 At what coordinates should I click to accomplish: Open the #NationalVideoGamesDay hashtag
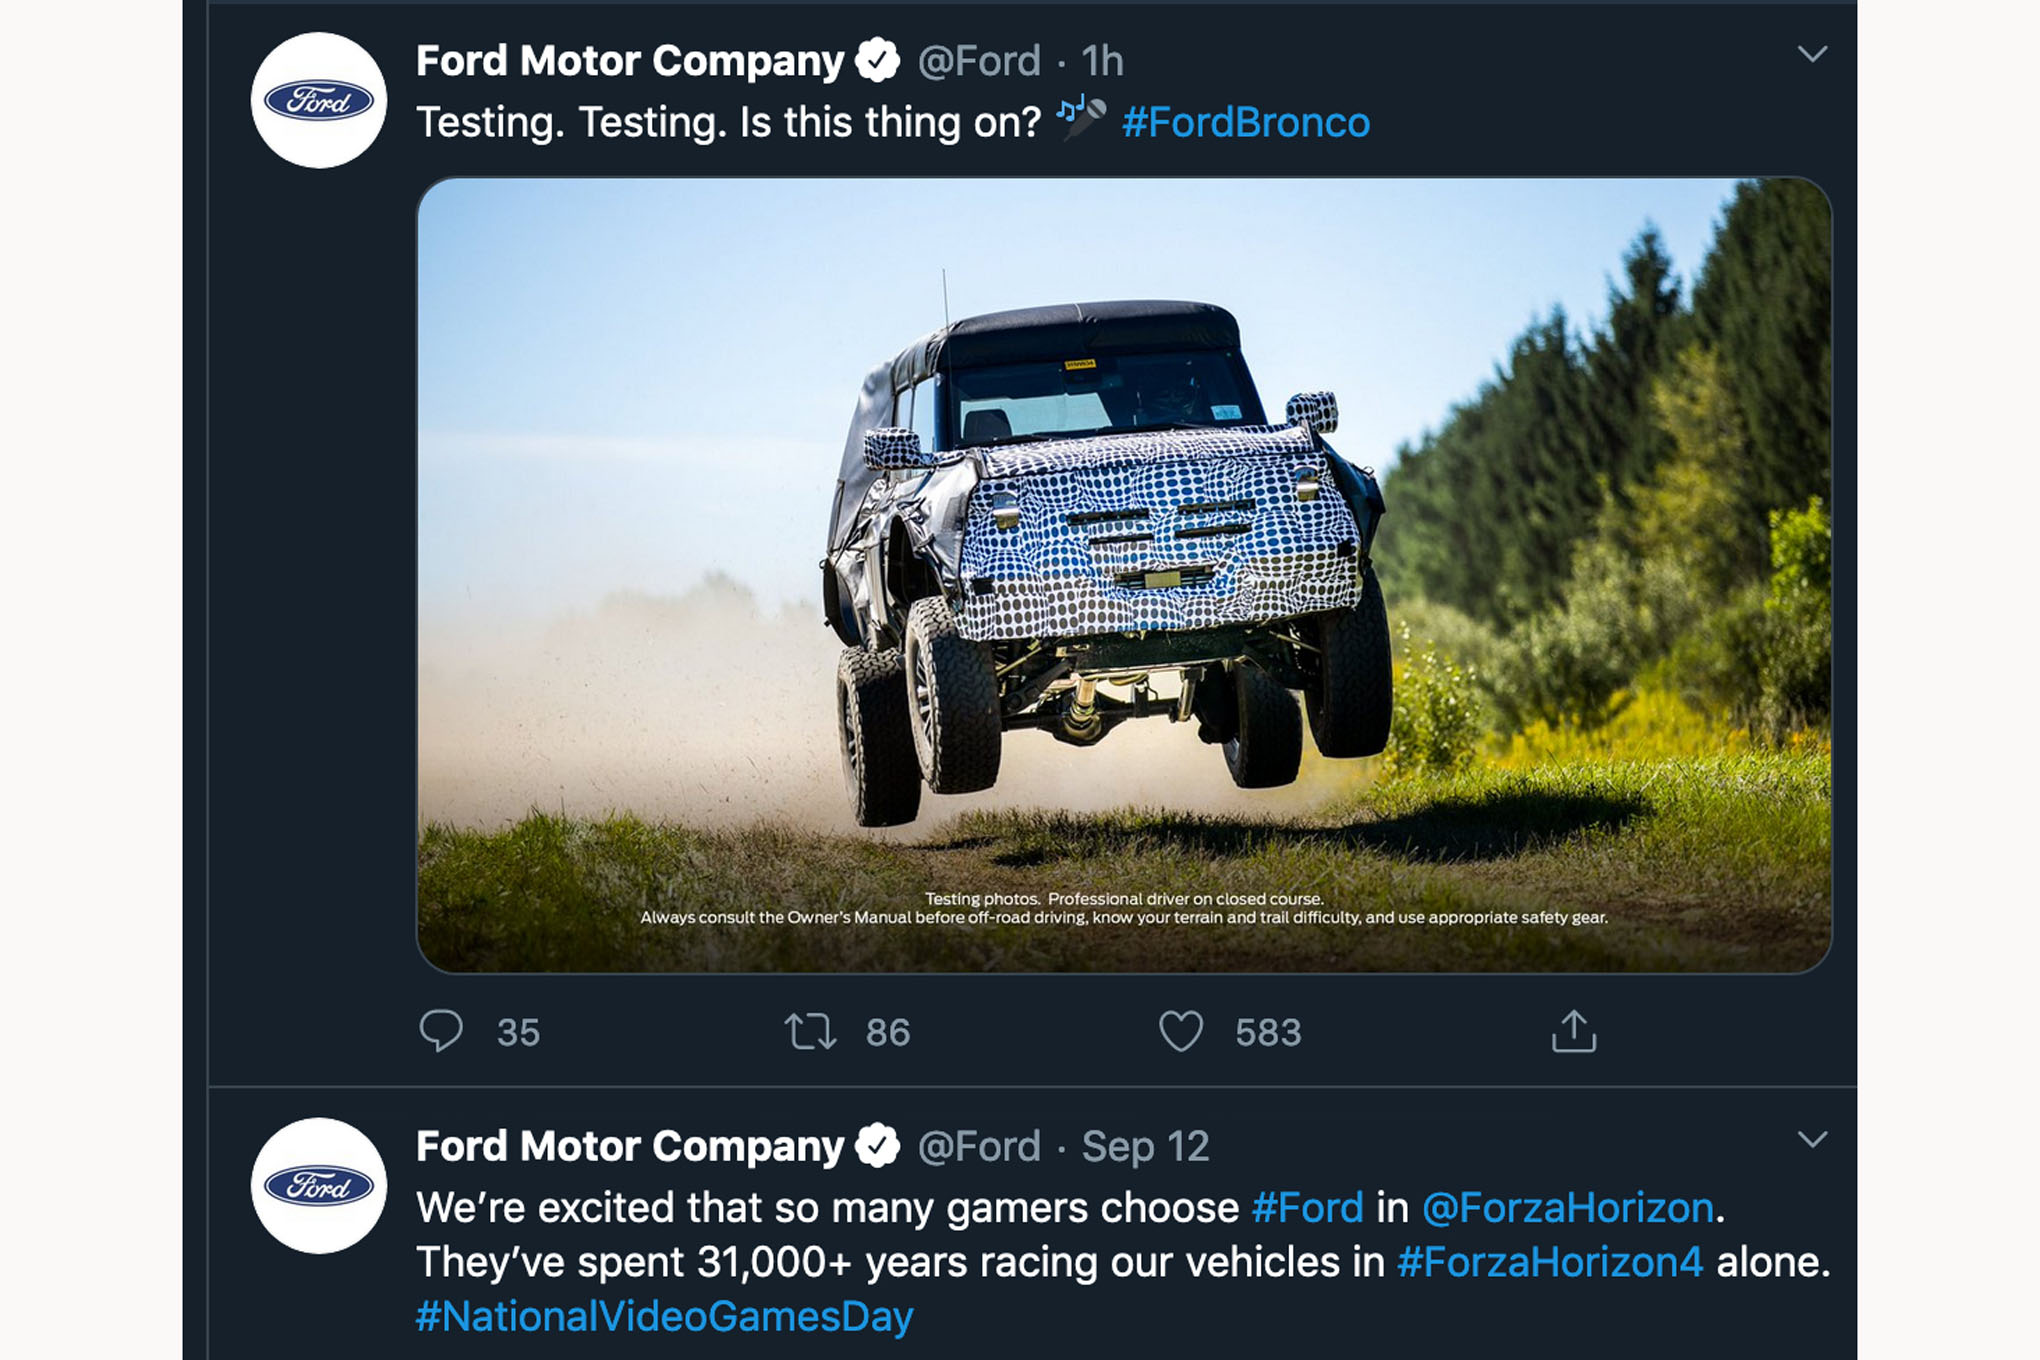pos(664,1316)
